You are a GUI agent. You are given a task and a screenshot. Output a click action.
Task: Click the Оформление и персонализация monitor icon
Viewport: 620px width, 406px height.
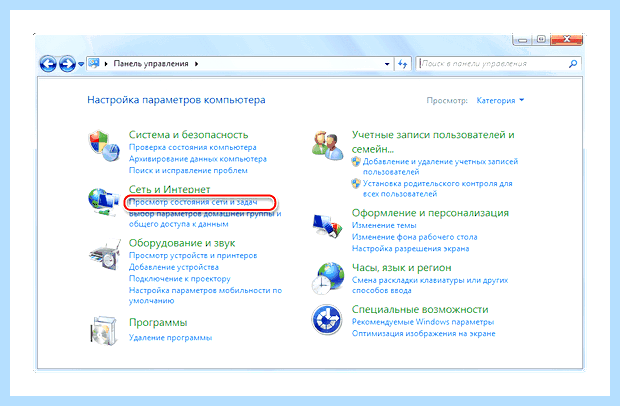point(327,226)
